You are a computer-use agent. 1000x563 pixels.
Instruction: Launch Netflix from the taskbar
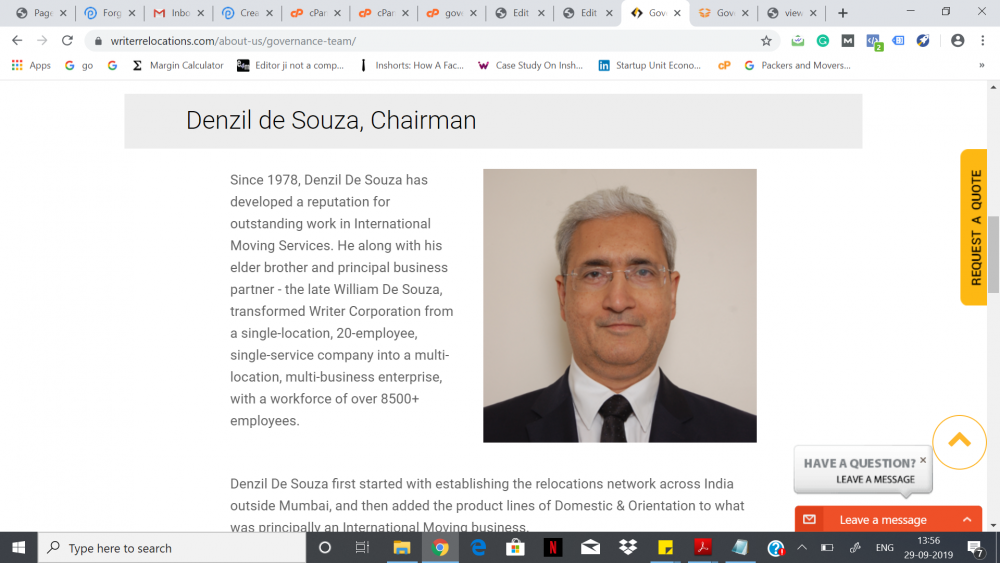553,548
